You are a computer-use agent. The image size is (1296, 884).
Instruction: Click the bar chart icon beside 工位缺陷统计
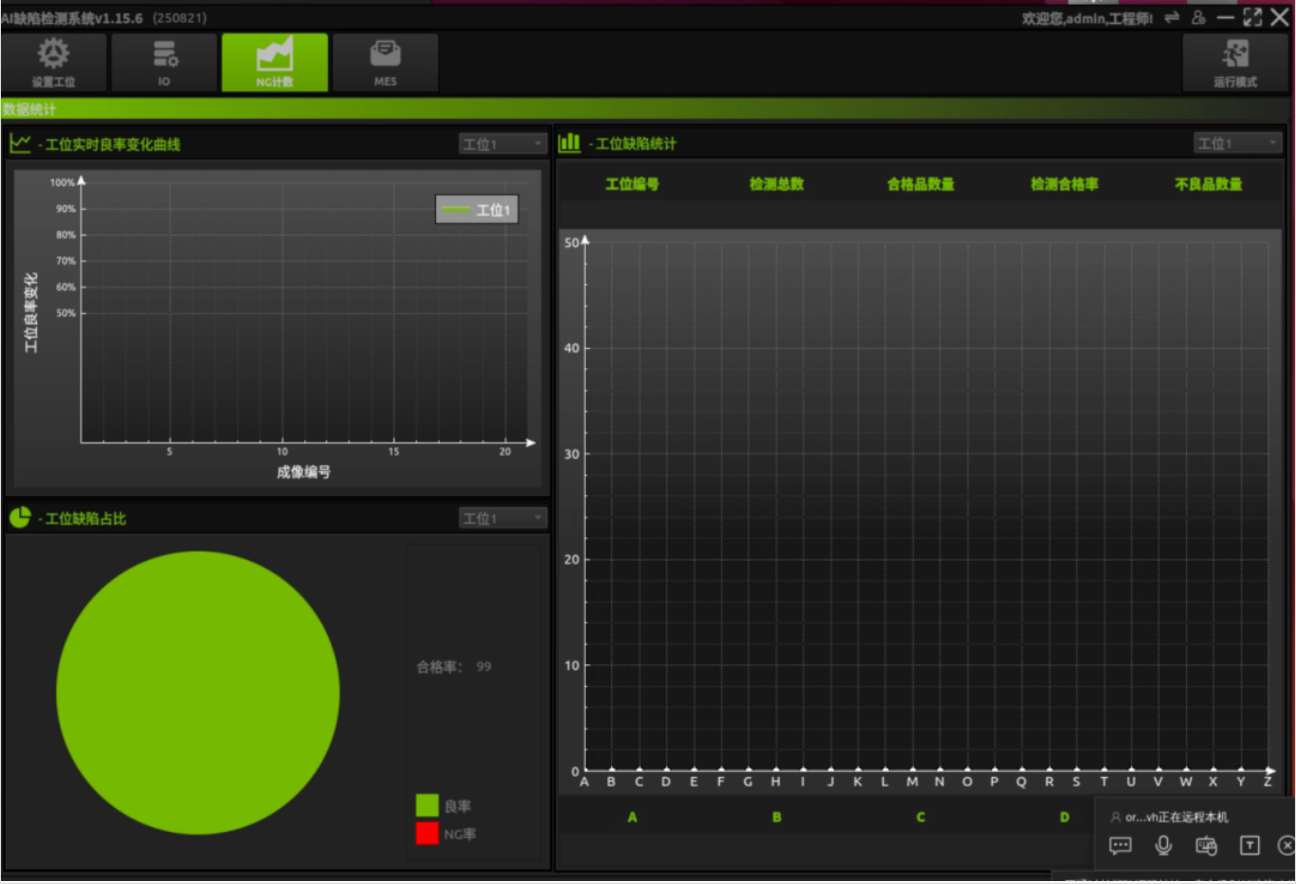coord(569,142)
